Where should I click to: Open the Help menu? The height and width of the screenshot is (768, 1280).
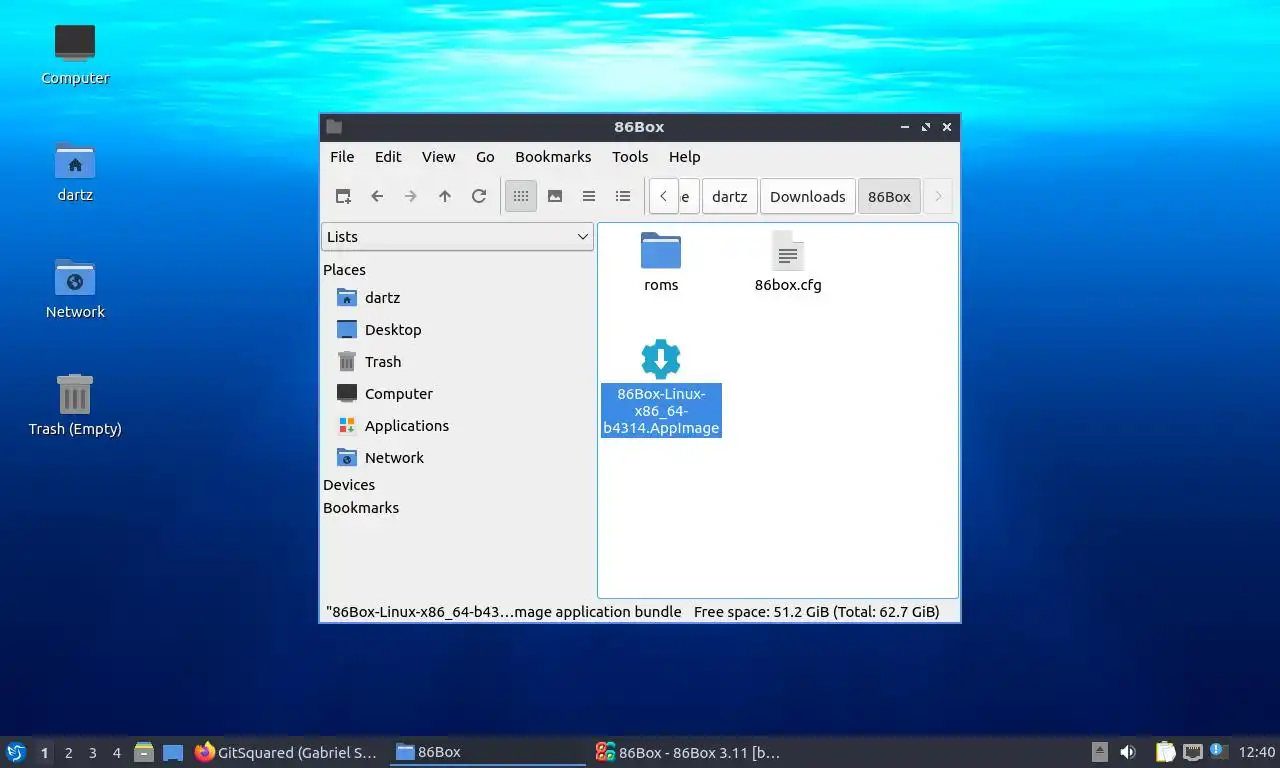(x=684, y=157)
